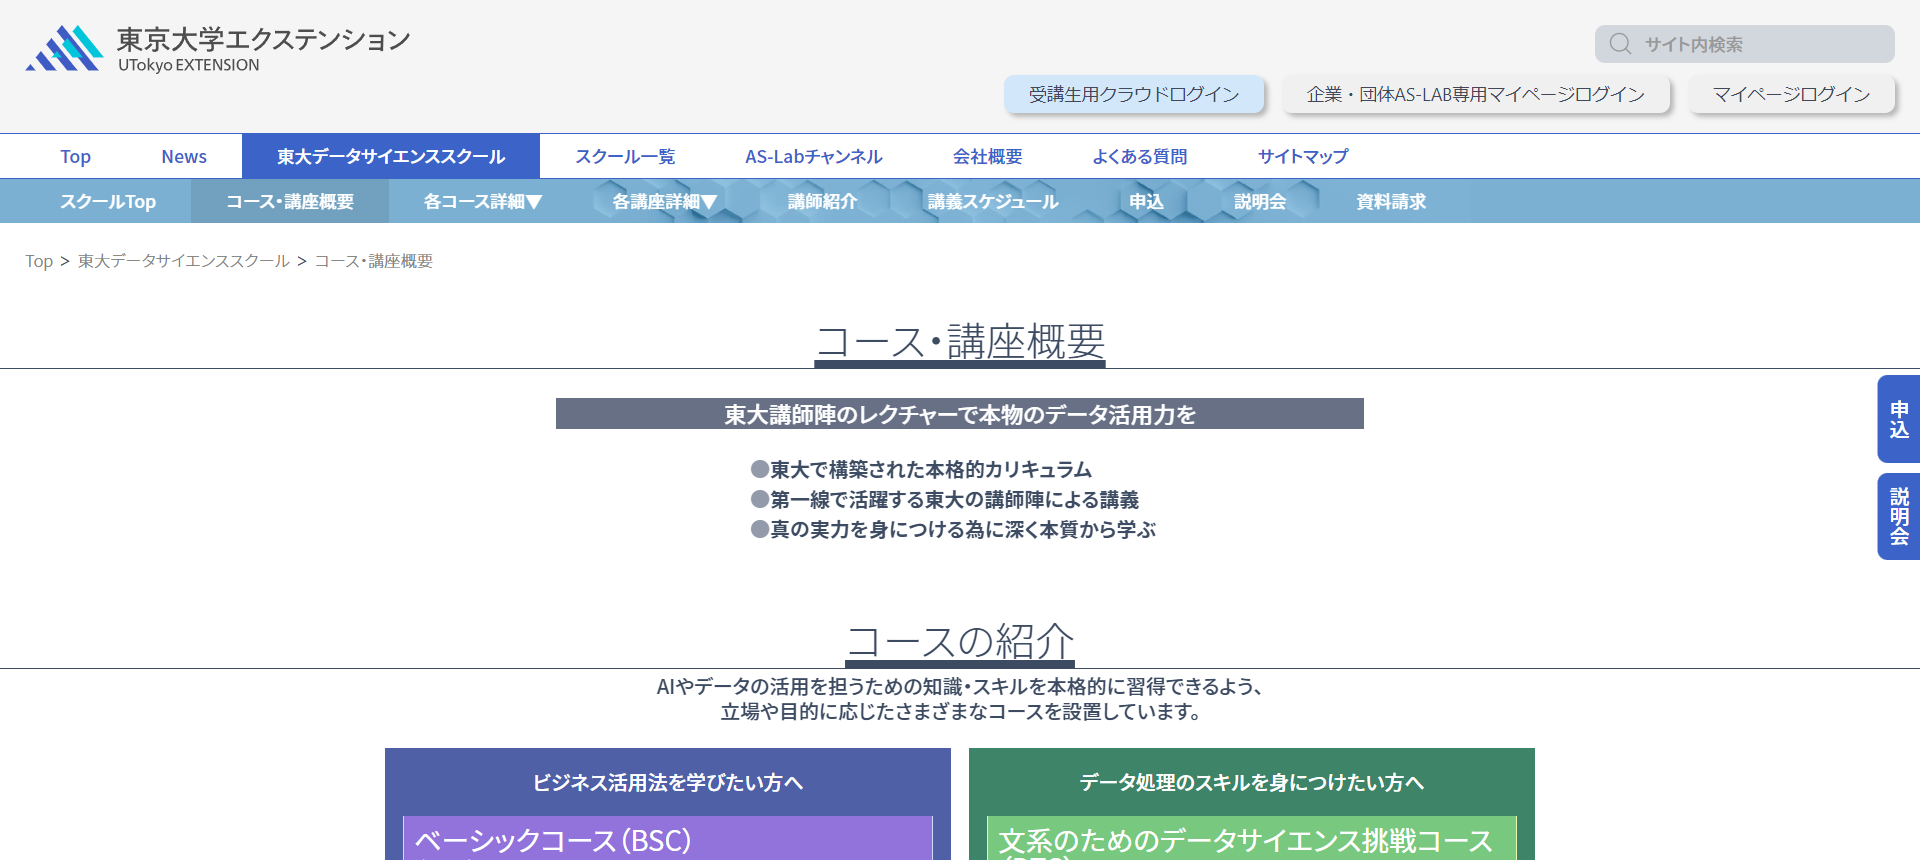Viewport: 1920px width, 860px height.
Task: Open 説明会 in sub navigation
Action: click(1260, 201)
